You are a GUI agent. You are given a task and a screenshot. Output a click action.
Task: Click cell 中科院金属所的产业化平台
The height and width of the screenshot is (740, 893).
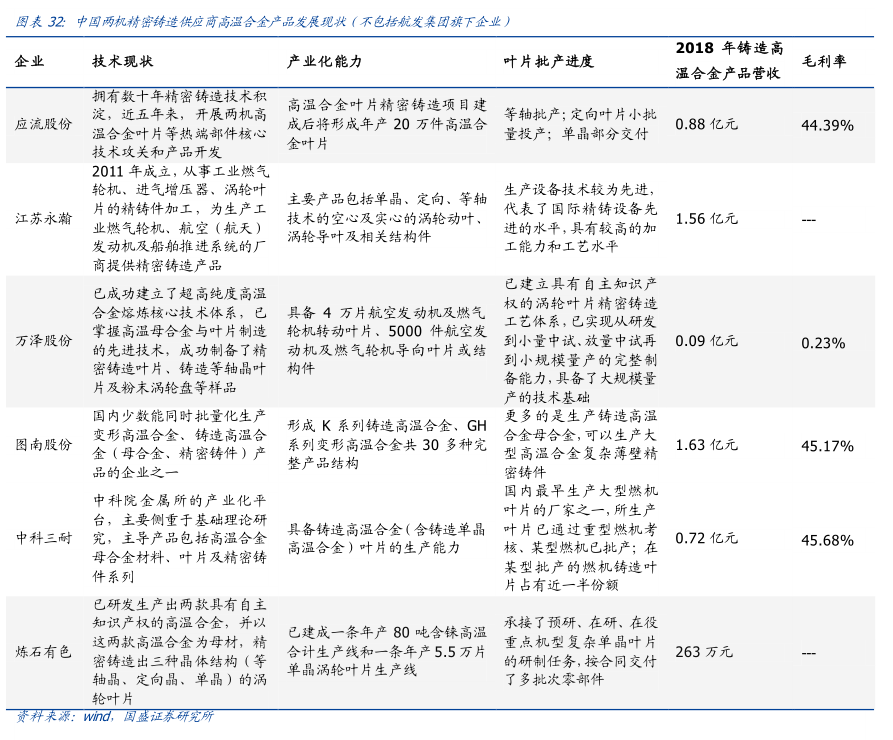179,538
